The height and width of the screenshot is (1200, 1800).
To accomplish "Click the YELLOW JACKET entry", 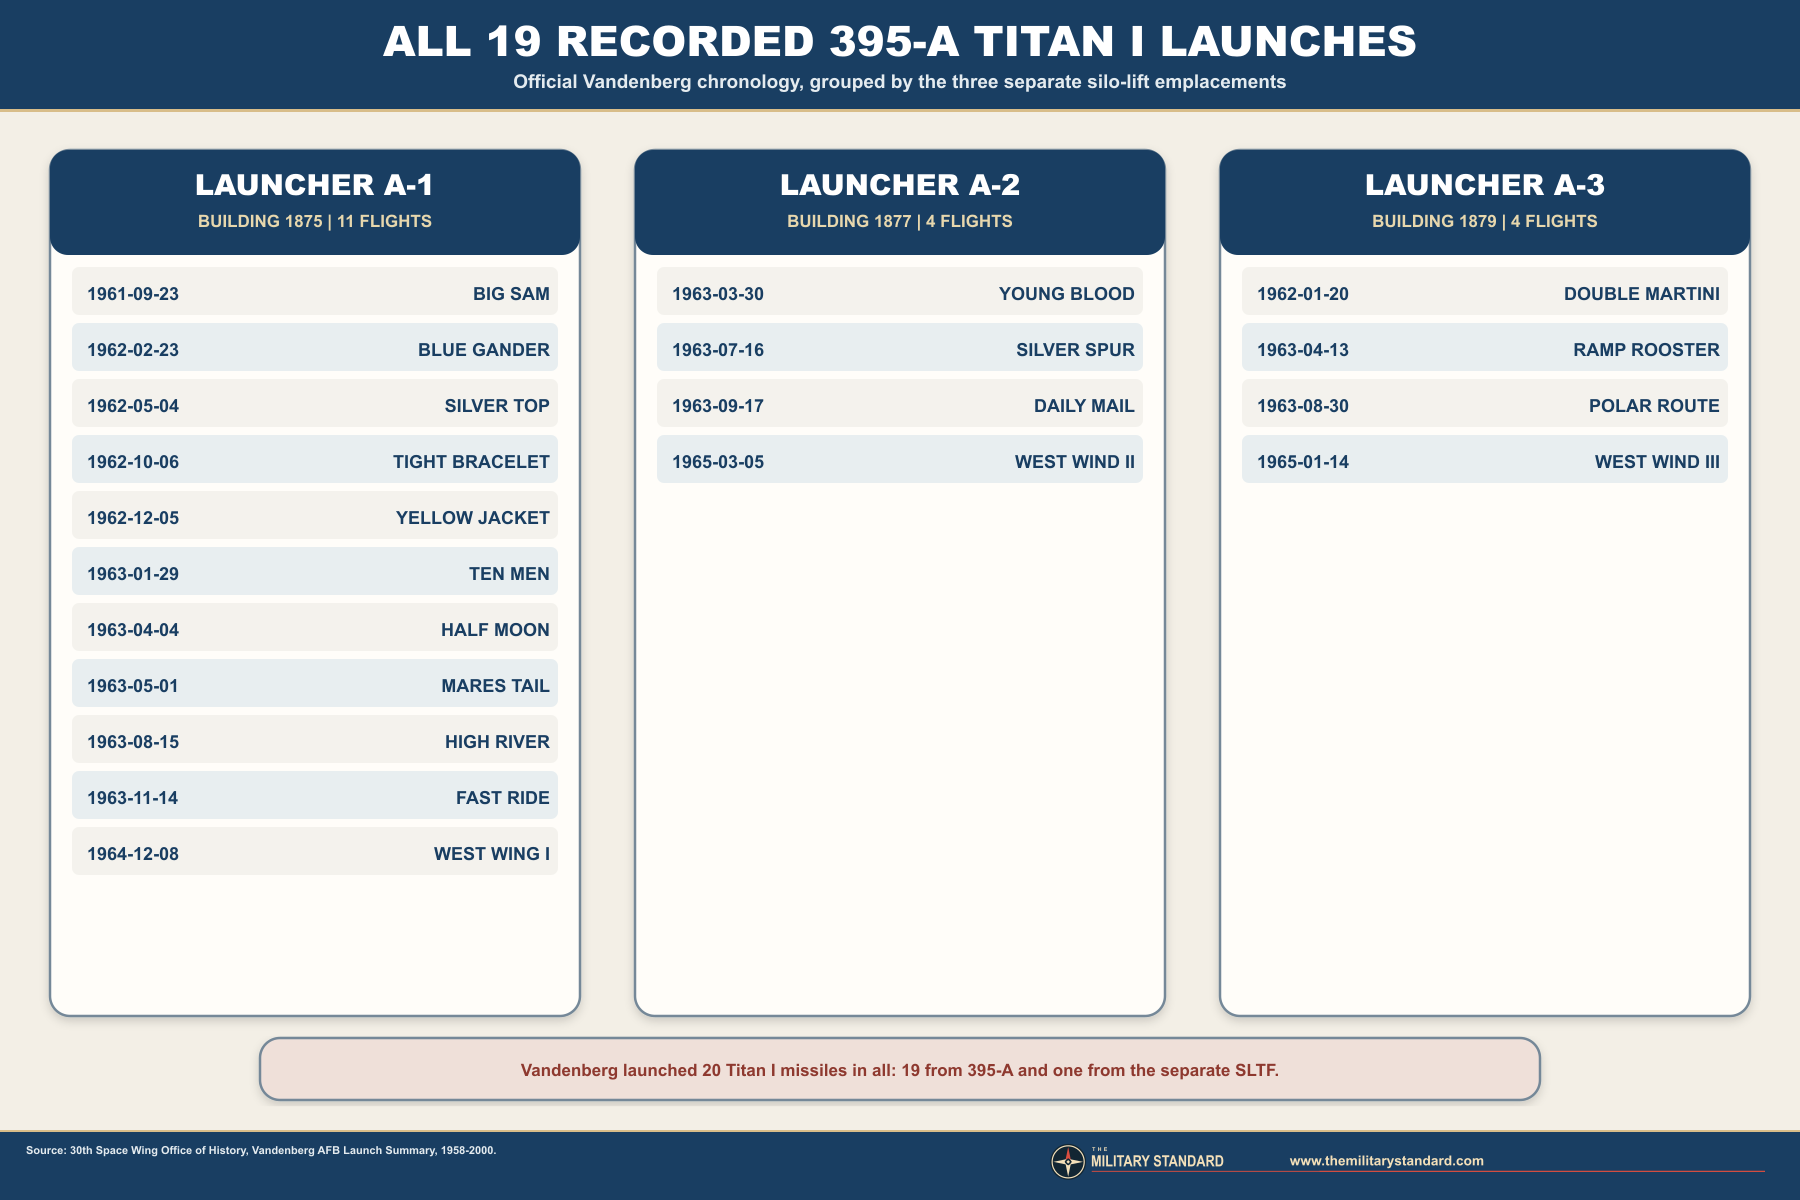I will (x=315, y=515).
